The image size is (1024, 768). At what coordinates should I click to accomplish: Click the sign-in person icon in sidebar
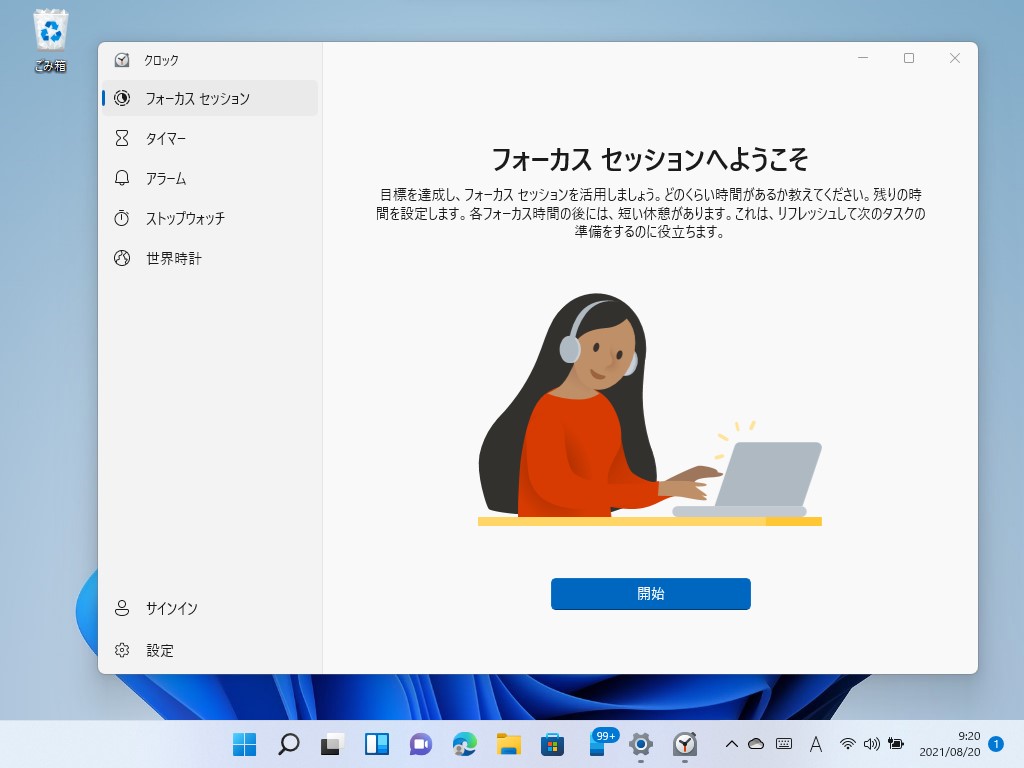coord(122,608)
